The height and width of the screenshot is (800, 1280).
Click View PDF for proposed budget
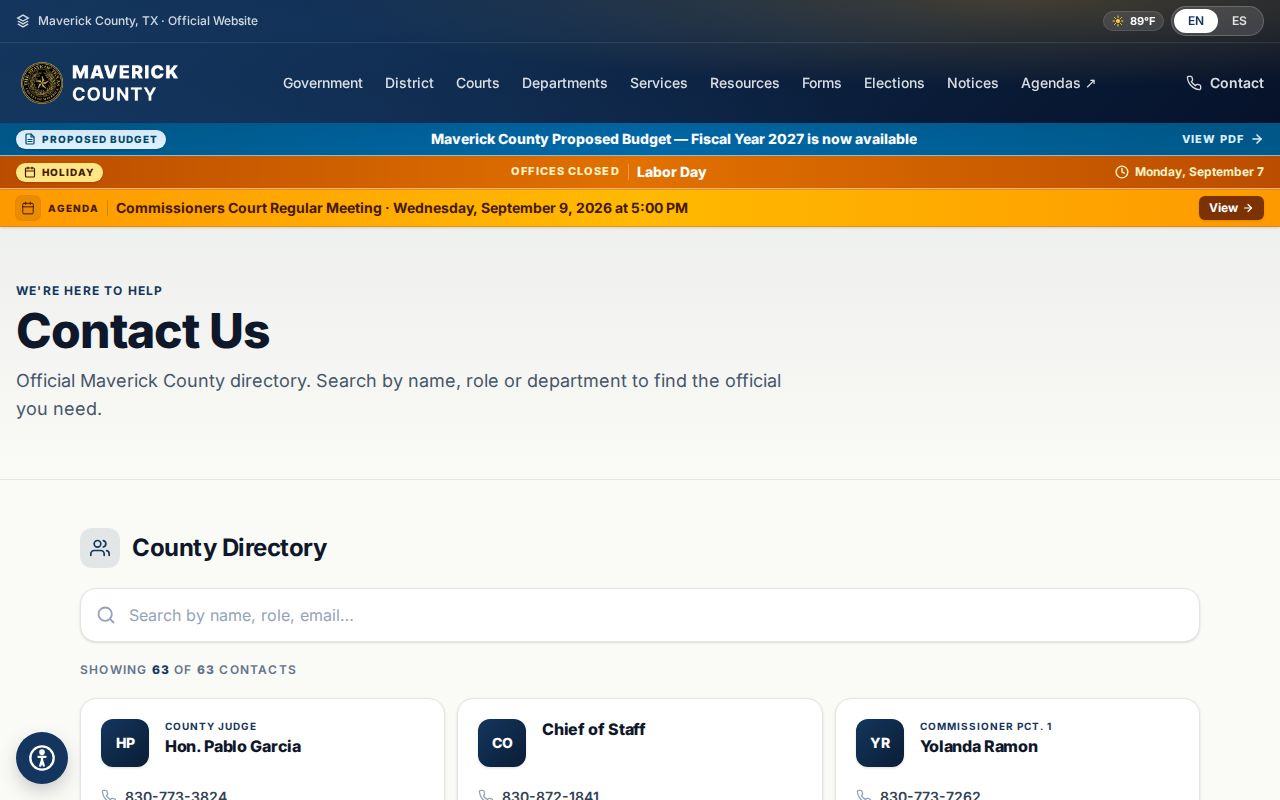tap(1223, 139)
